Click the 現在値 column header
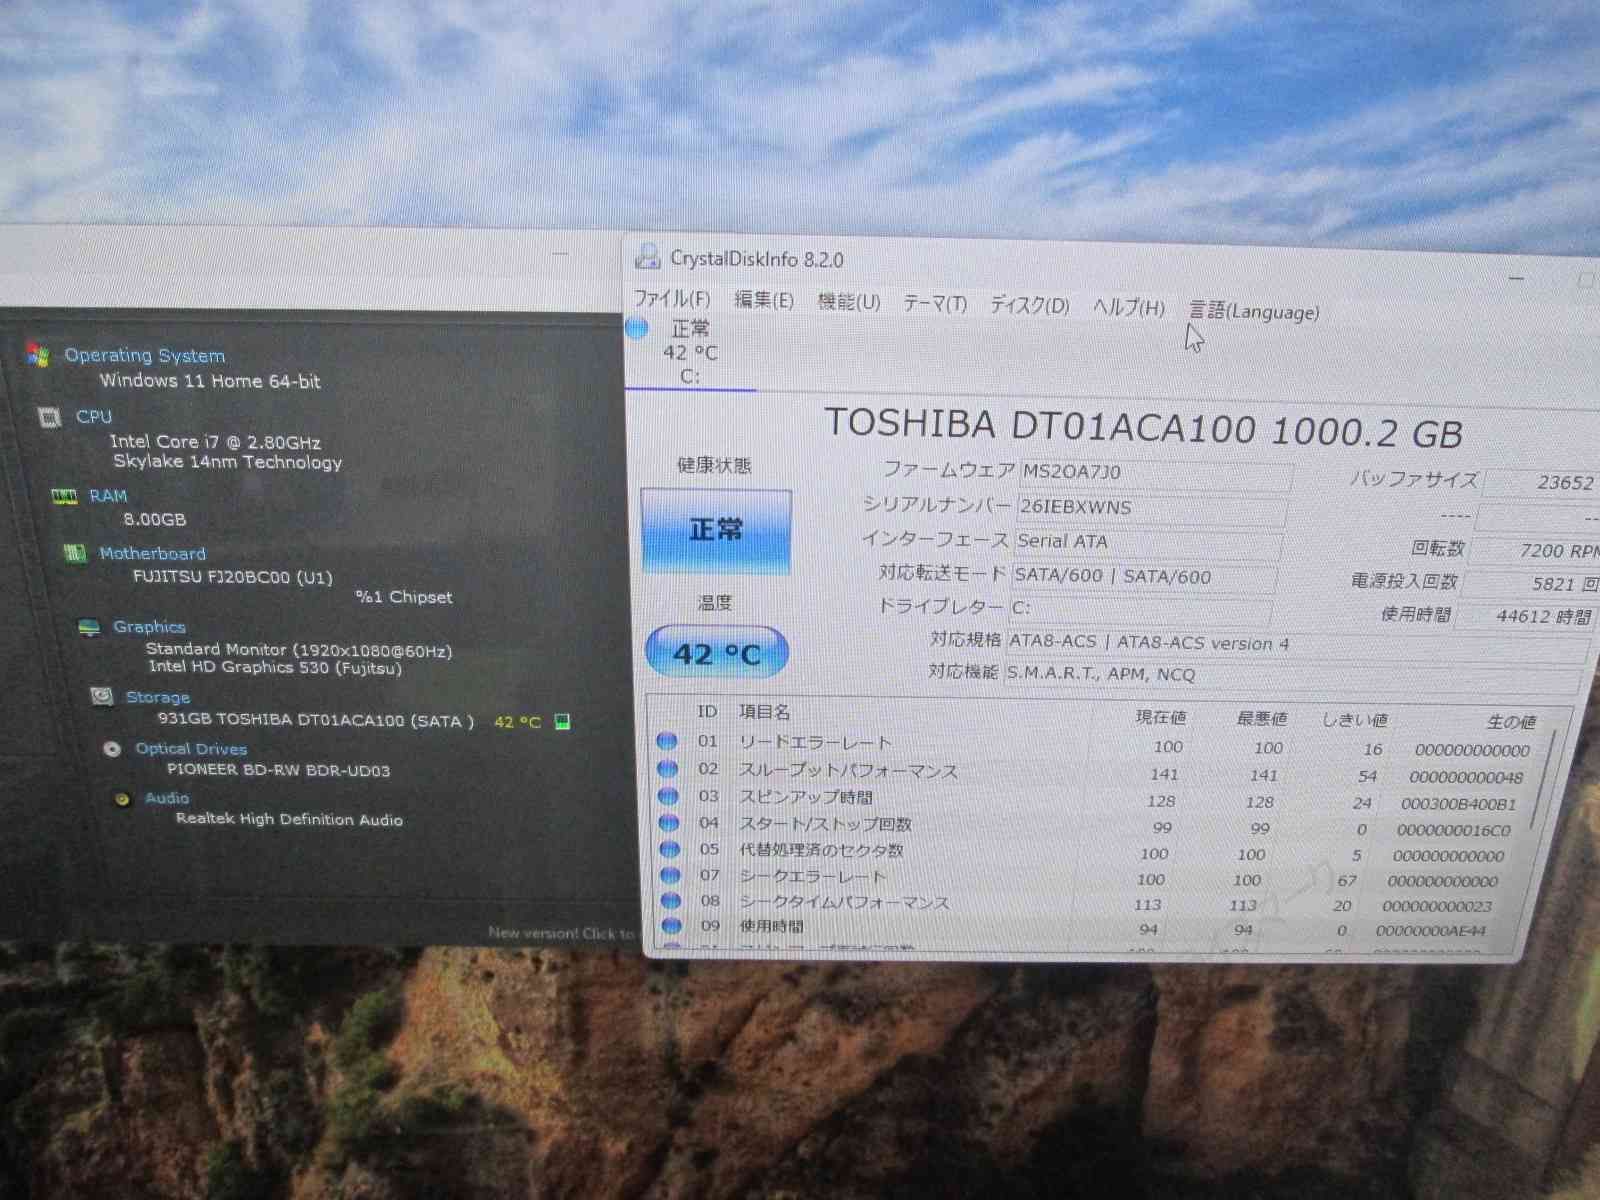The width and height of the screenshot is (1600, 1200). tap(1161, 717)
